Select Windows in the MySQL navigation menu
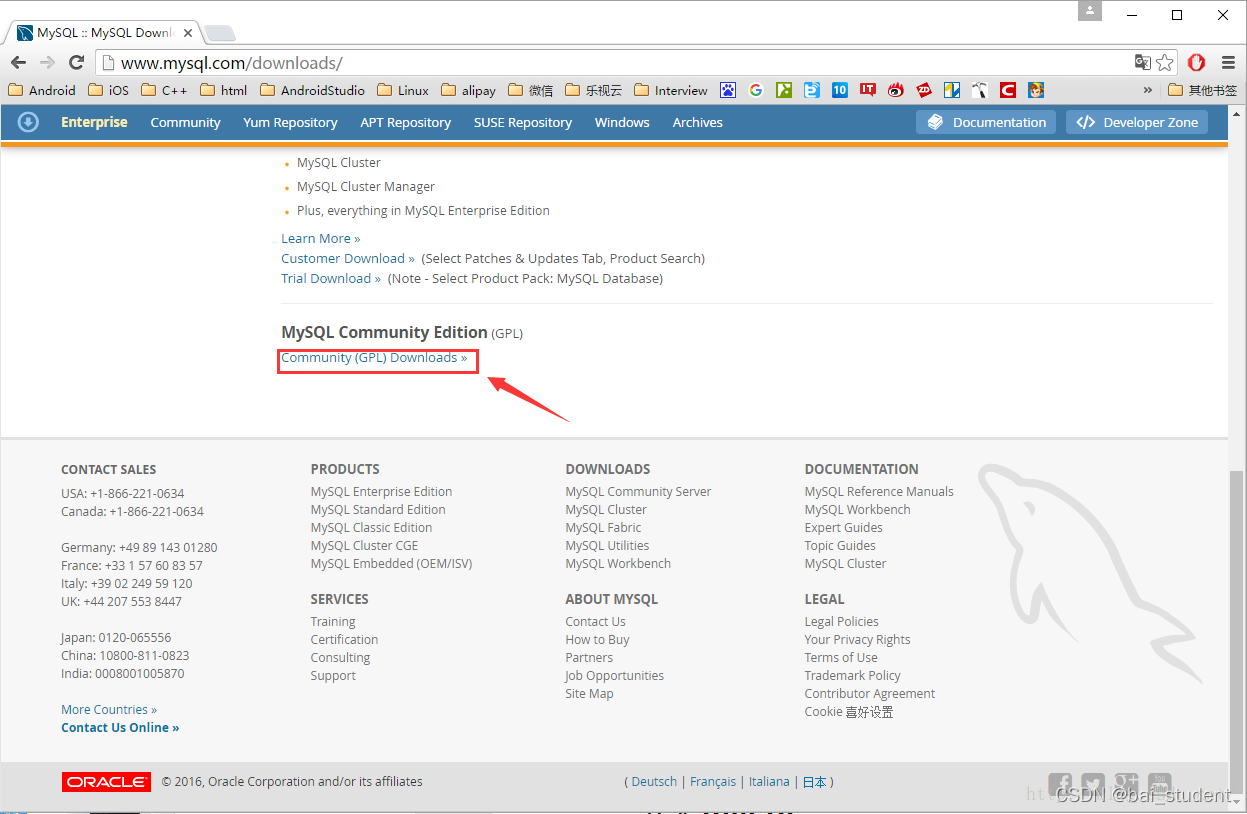 coord(622,122)
